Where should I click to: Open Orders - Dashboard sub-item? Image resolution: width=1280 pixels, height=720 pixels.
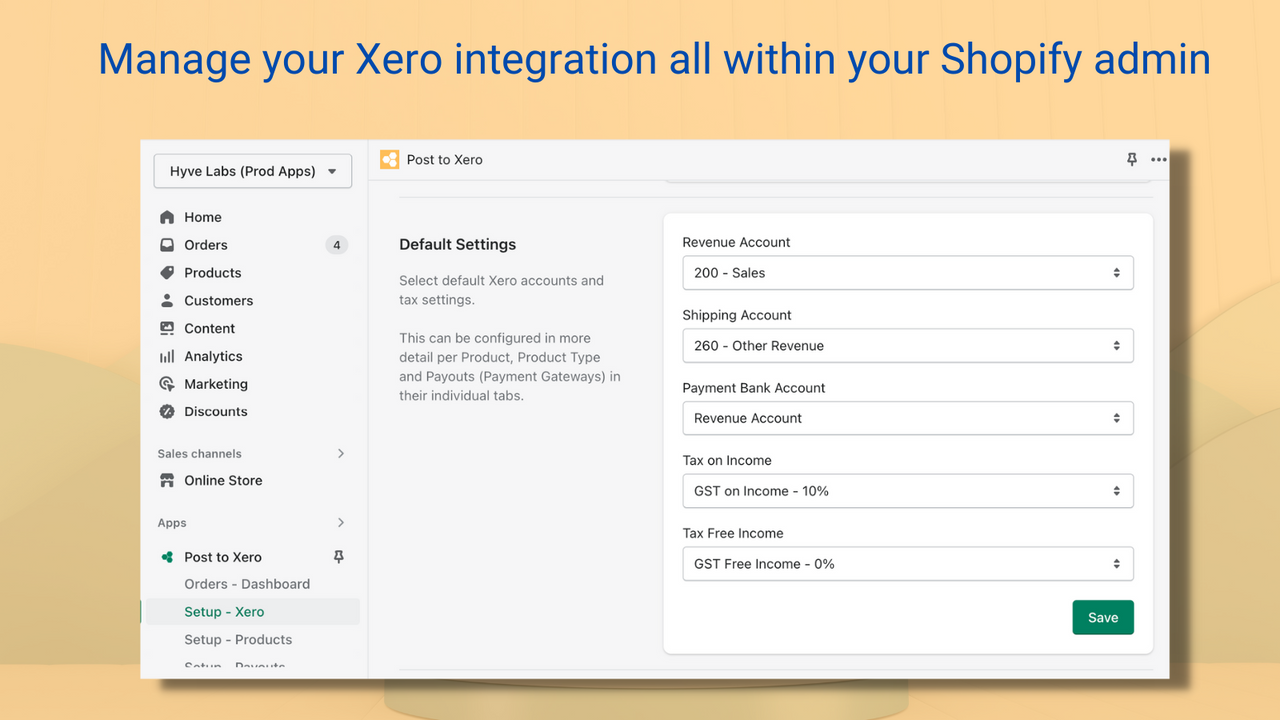247,584
